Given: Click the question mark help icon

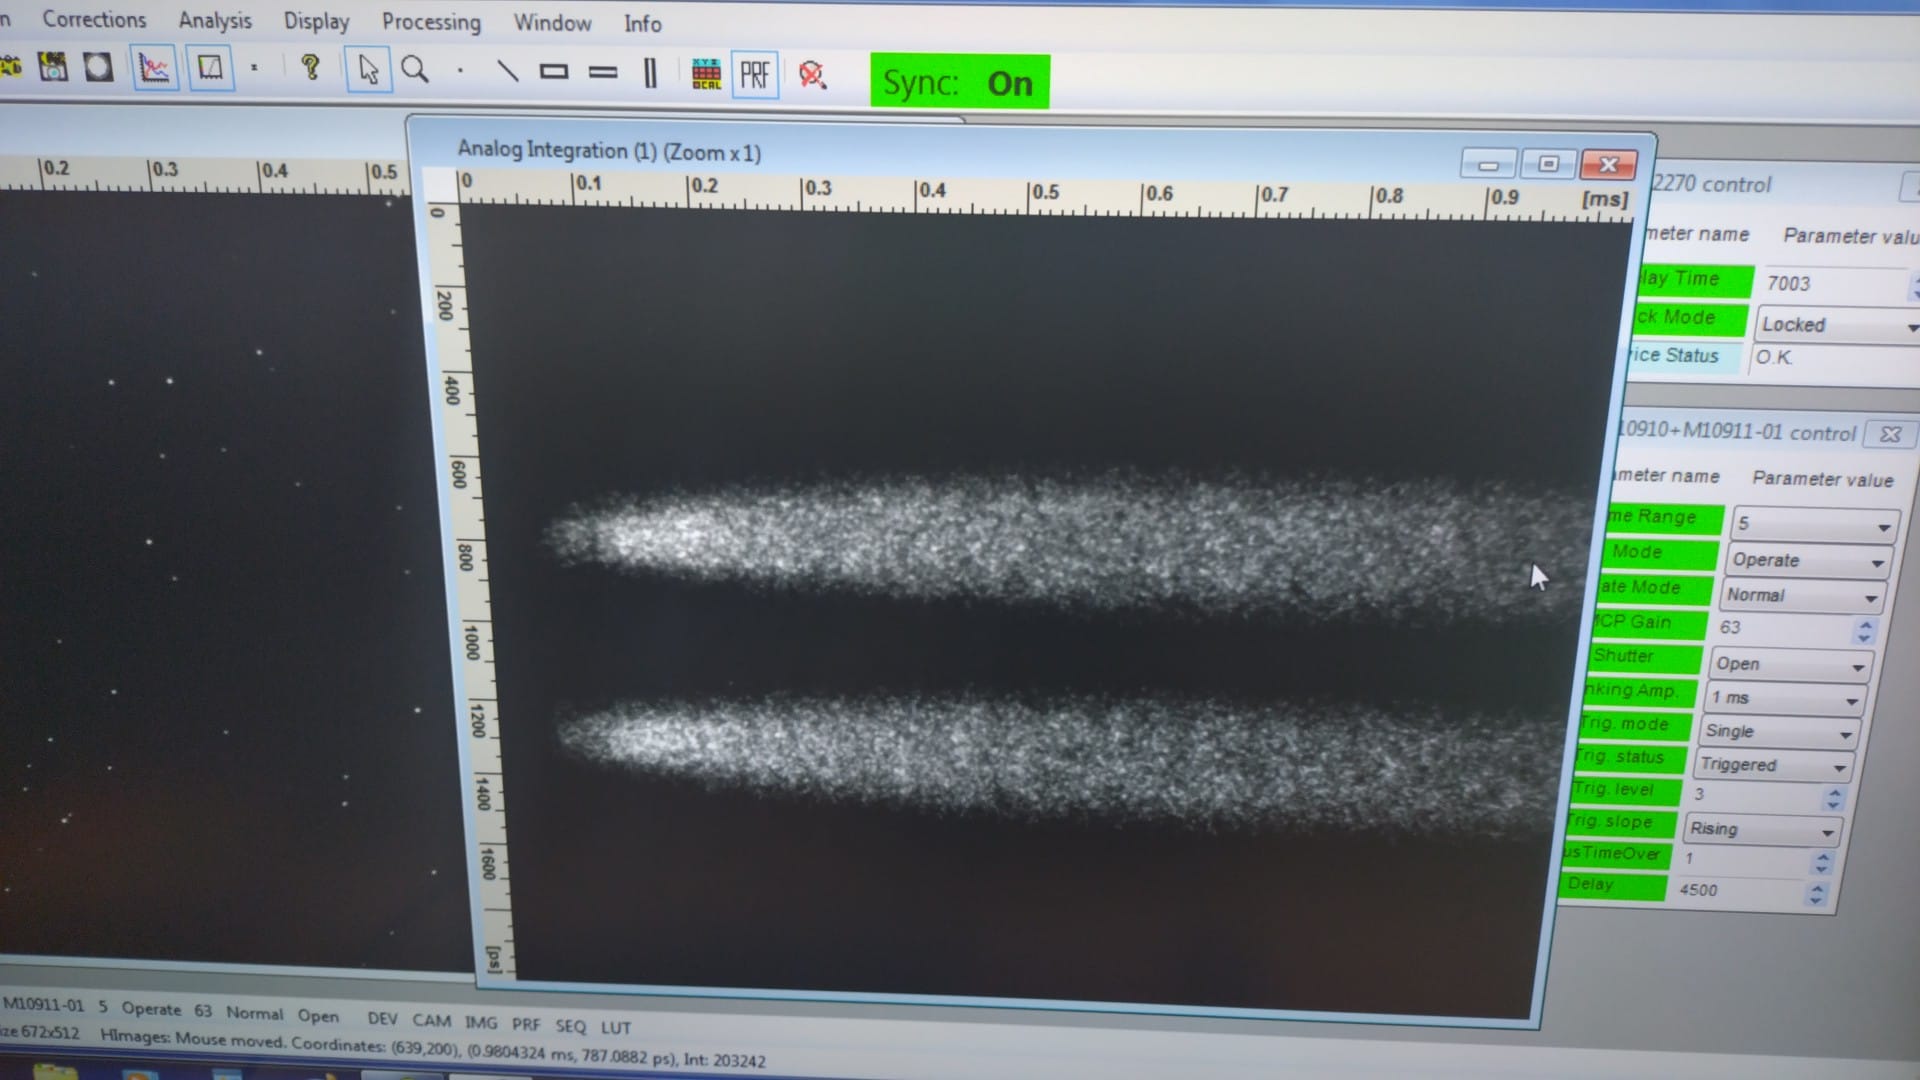Looking at the screenshot, I should click(x=310, y=68).
